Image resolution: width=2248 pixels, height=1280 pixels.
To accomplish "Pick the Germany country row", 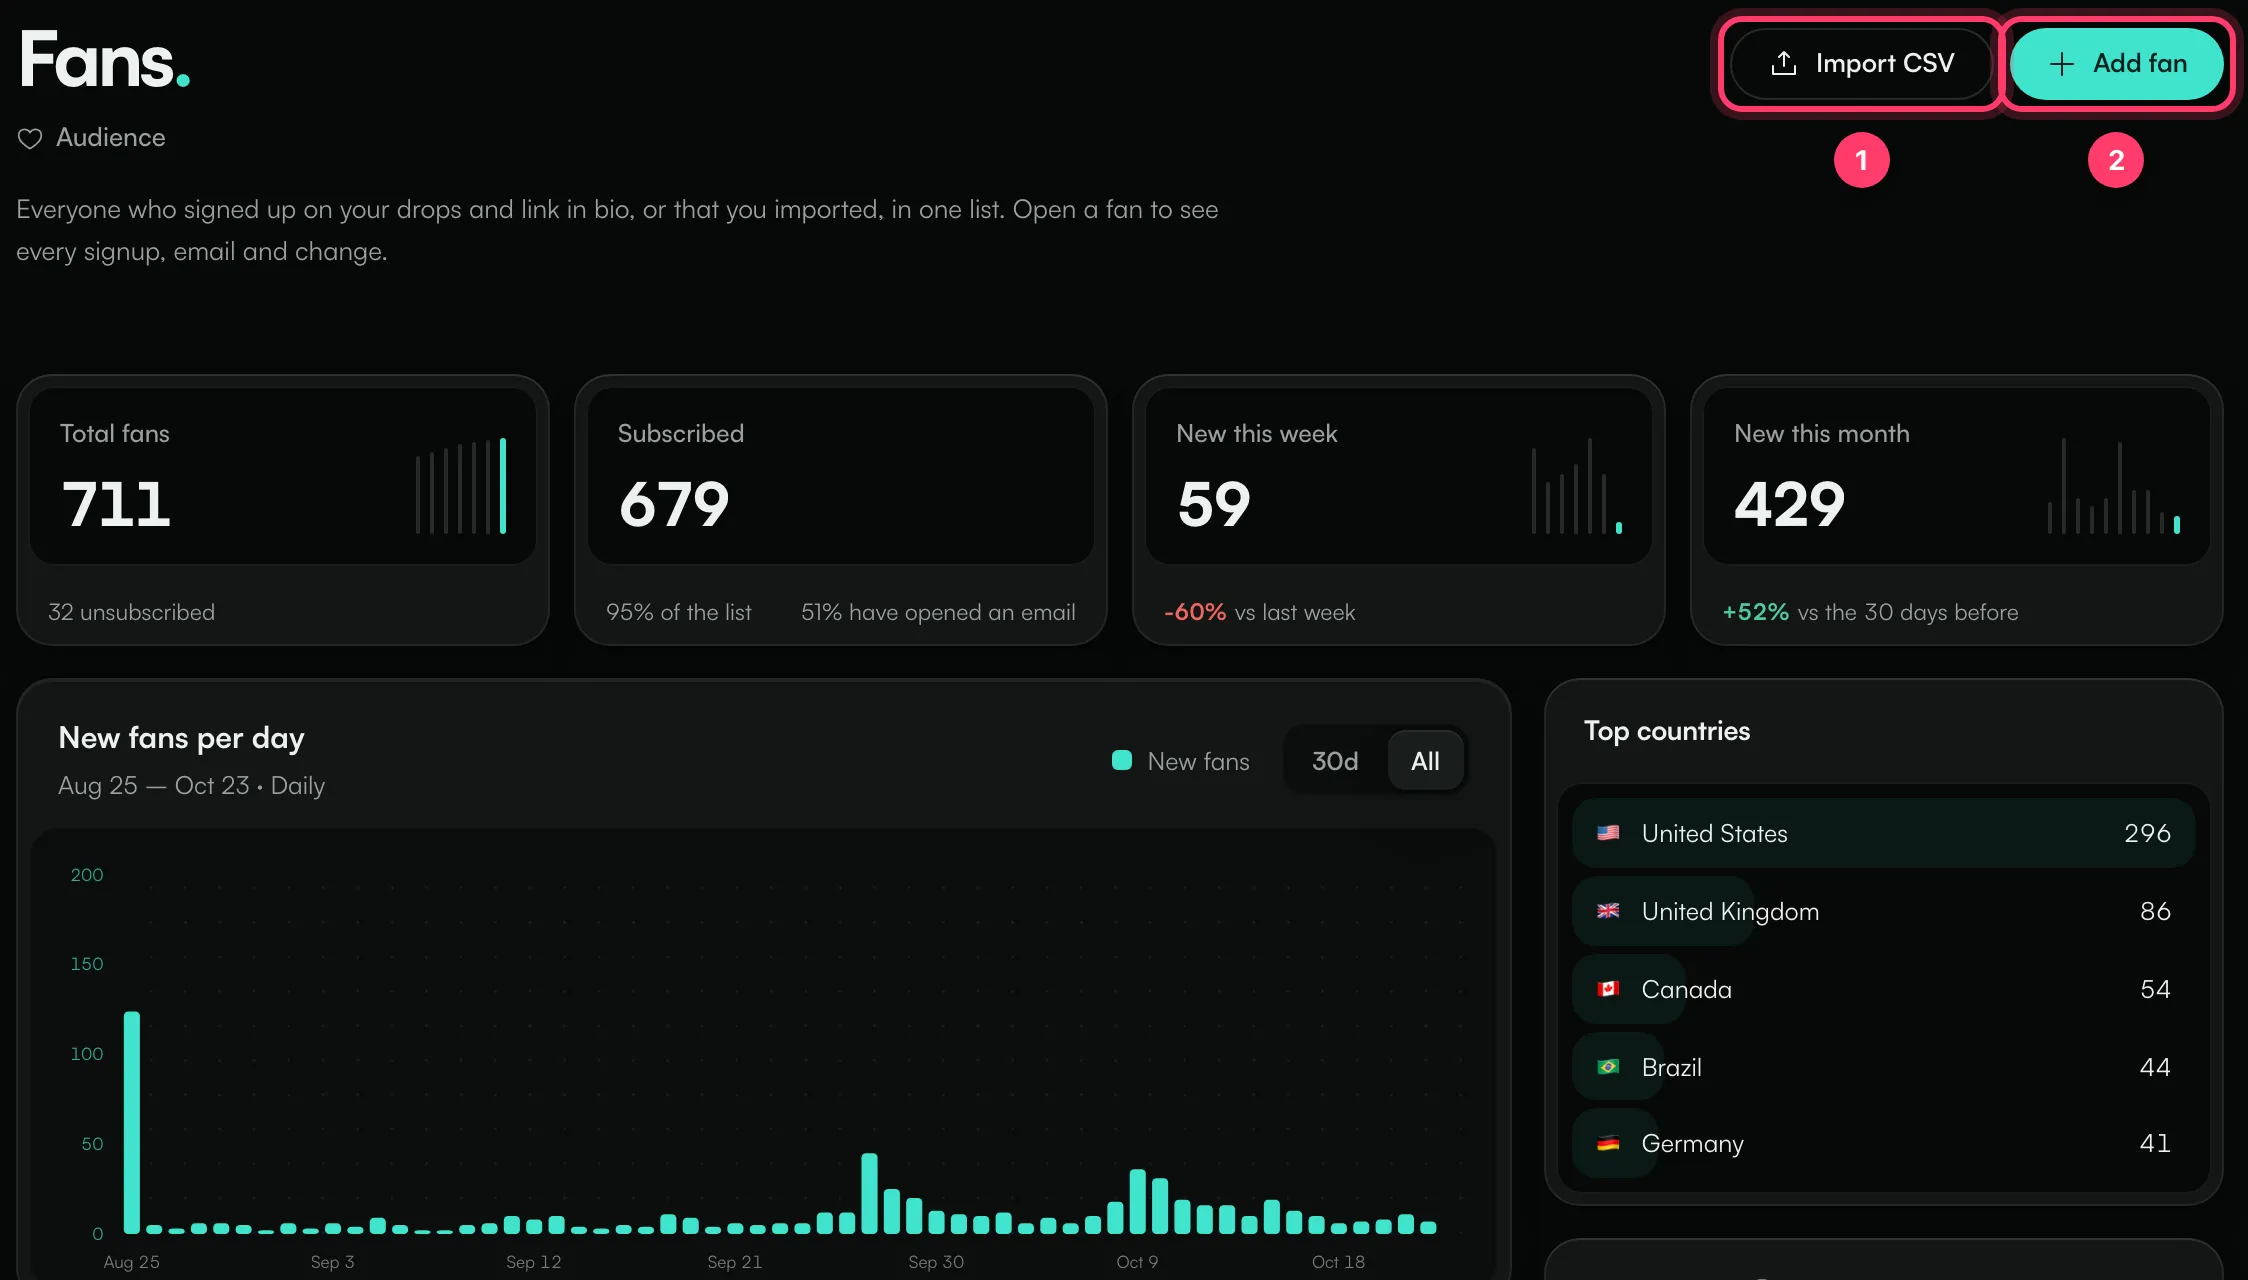I will pyautogui.click(x=1883, y=1143).
